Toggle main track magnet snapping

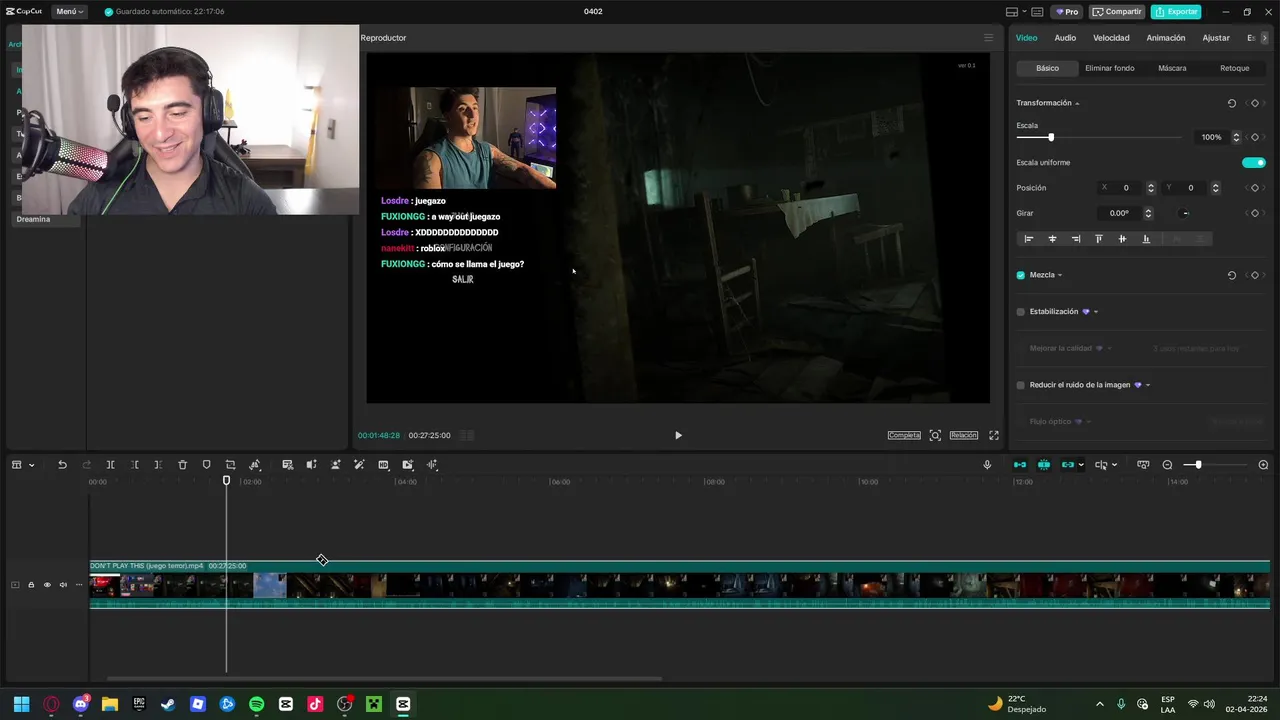1020,465
